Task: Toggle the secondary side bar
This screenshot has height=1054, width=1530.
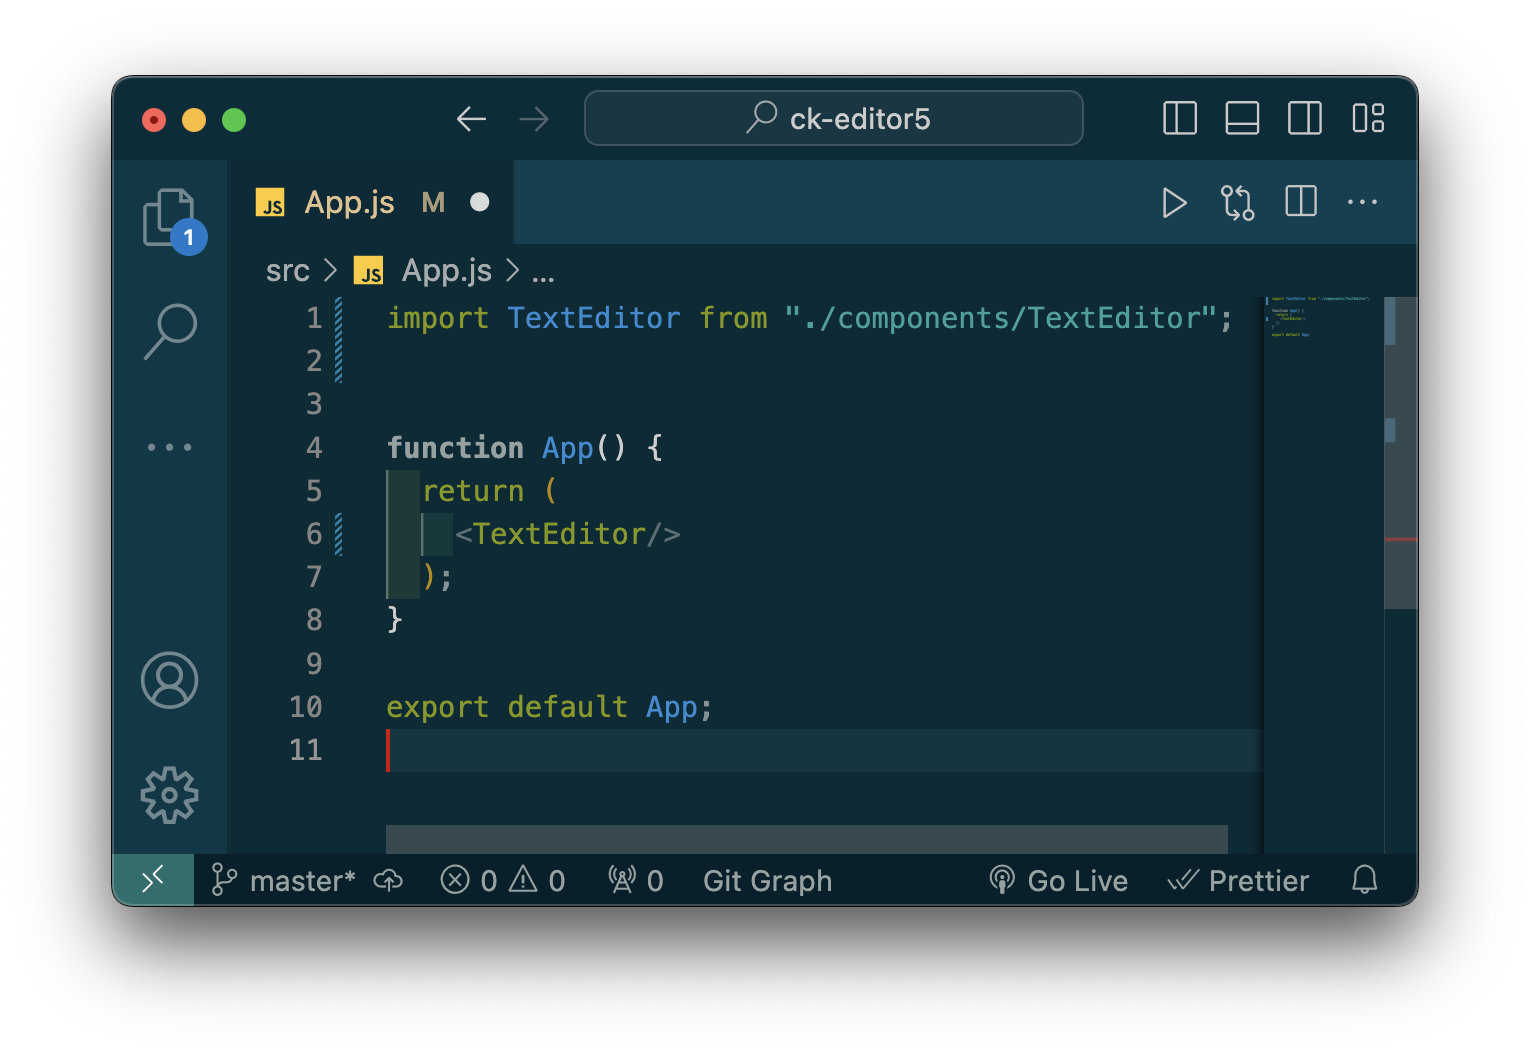Action: click(x=1304, y=118)
